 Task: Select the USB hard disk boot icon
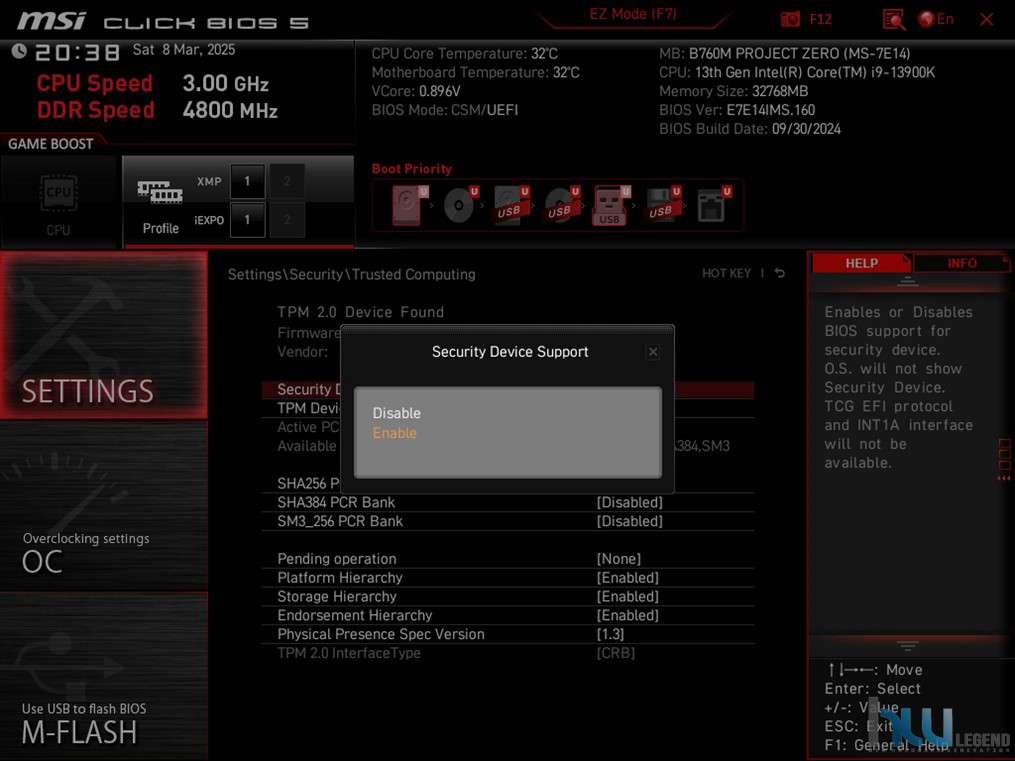click(511, 205)
